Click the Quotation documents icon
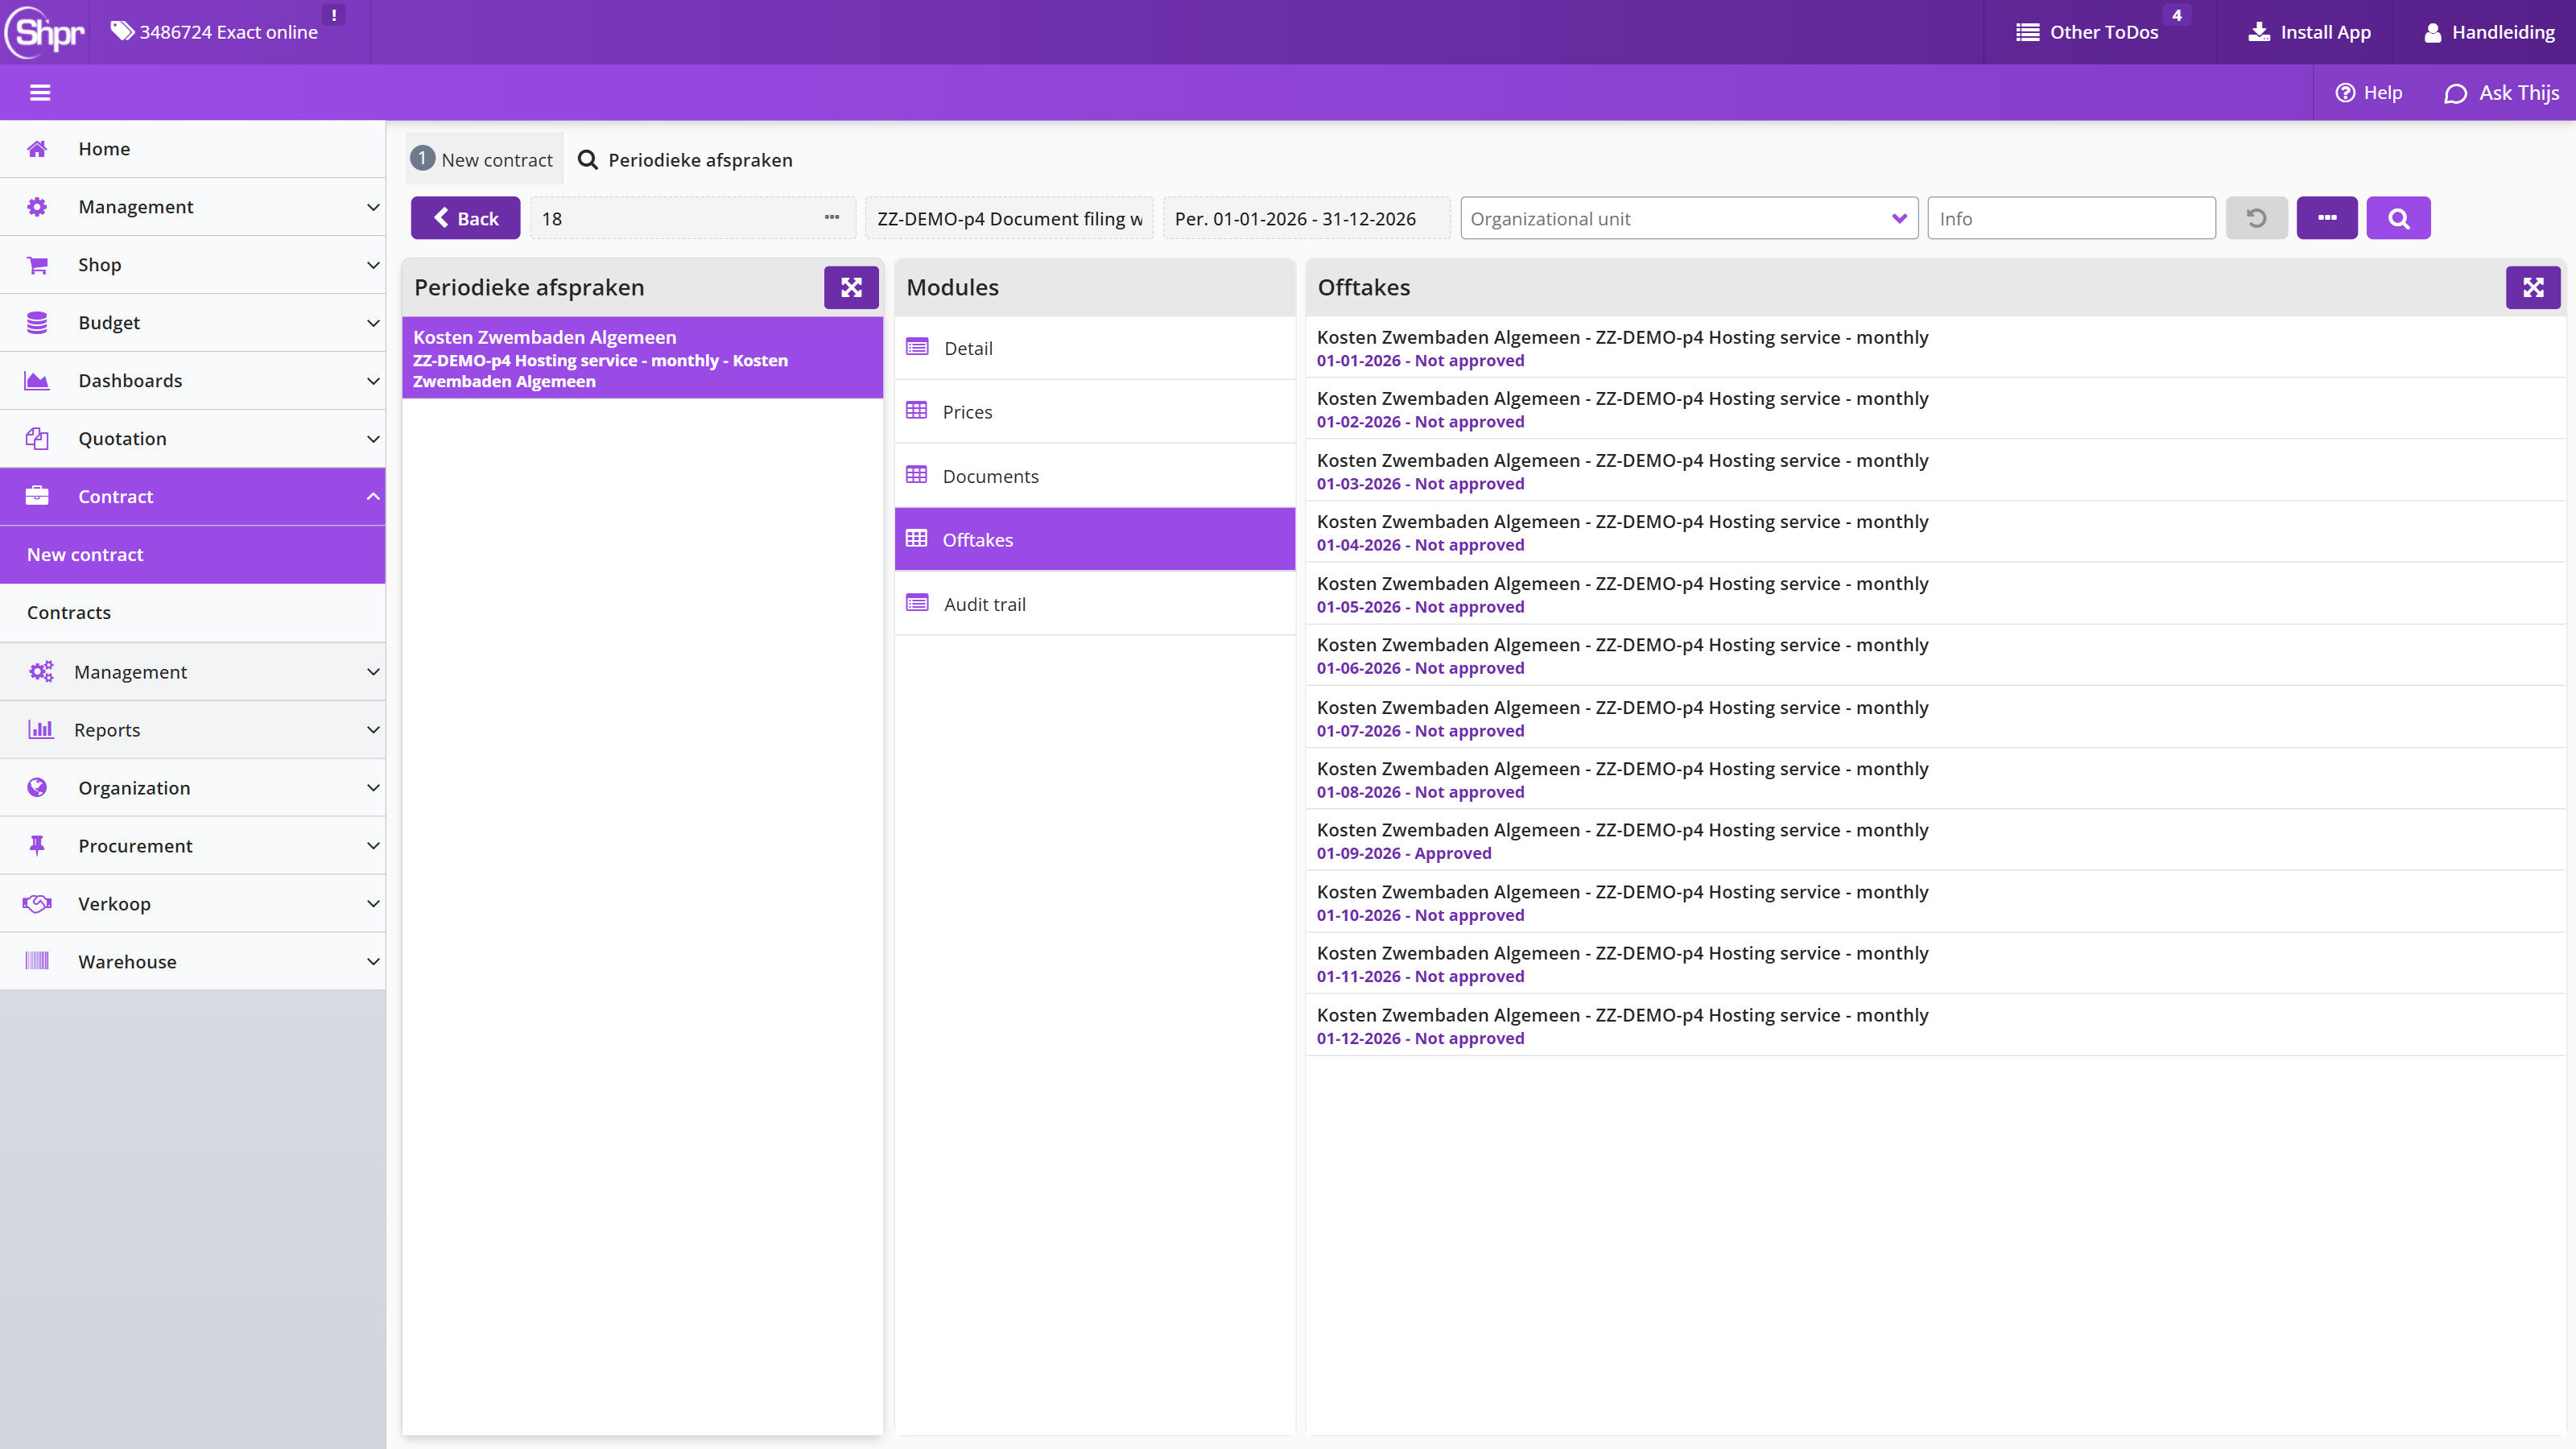The width and height of the screenshot is (2576, 1449). tap(37, 439)
